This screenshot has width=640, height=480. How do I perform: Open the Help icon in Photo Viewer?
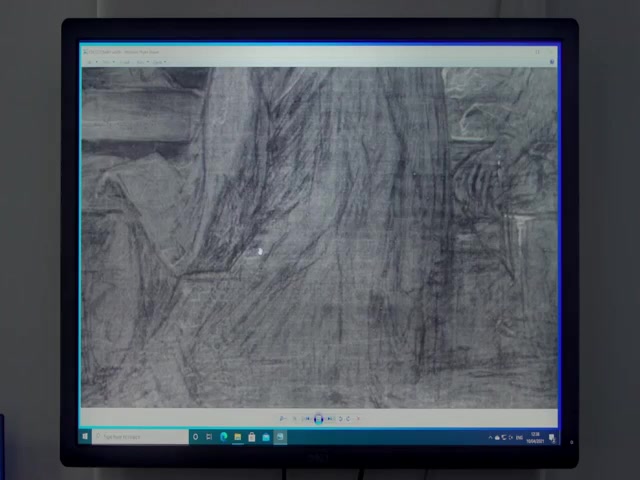click(551, 62)
